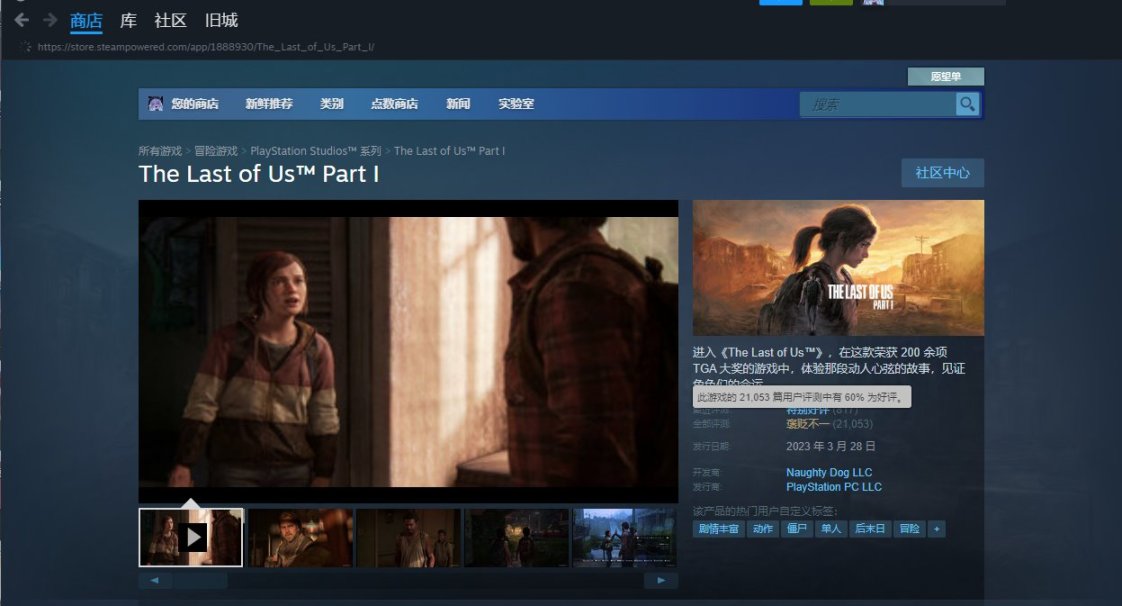1122x606 pixels.
Task: Click the plus tag button
Action: (936, 529)
